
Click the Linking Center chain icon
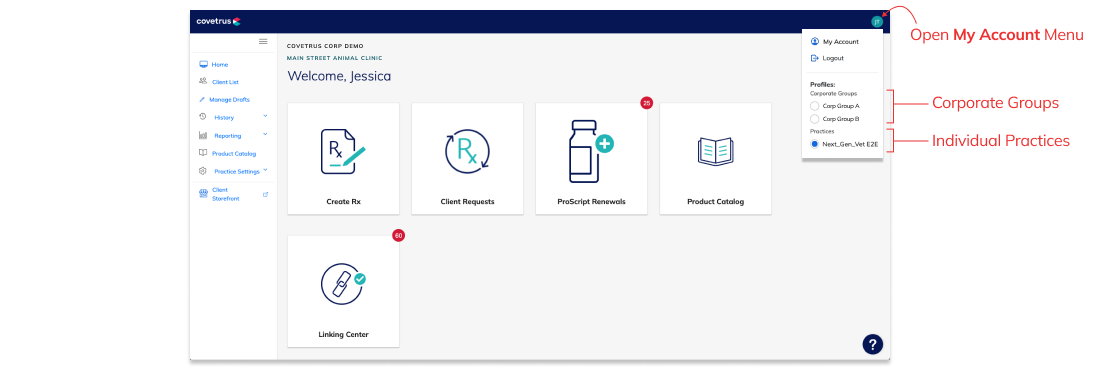[x=343, y=283]
